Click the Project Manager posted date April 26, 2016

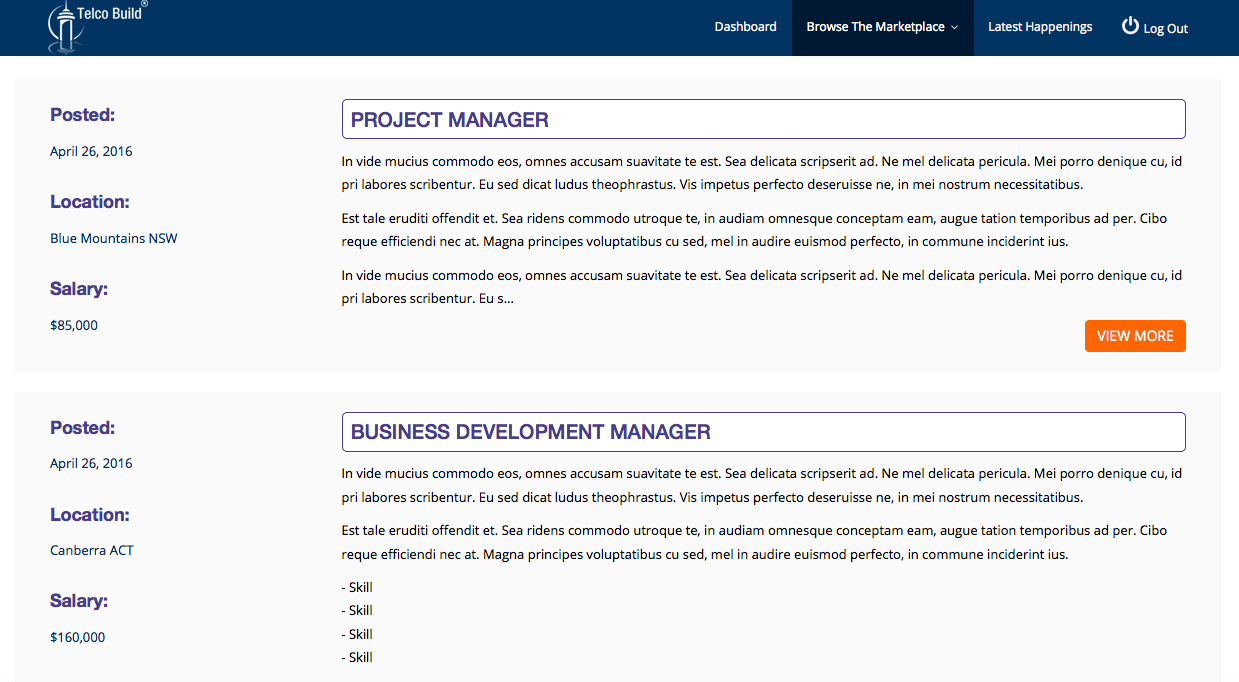point(91,151)
